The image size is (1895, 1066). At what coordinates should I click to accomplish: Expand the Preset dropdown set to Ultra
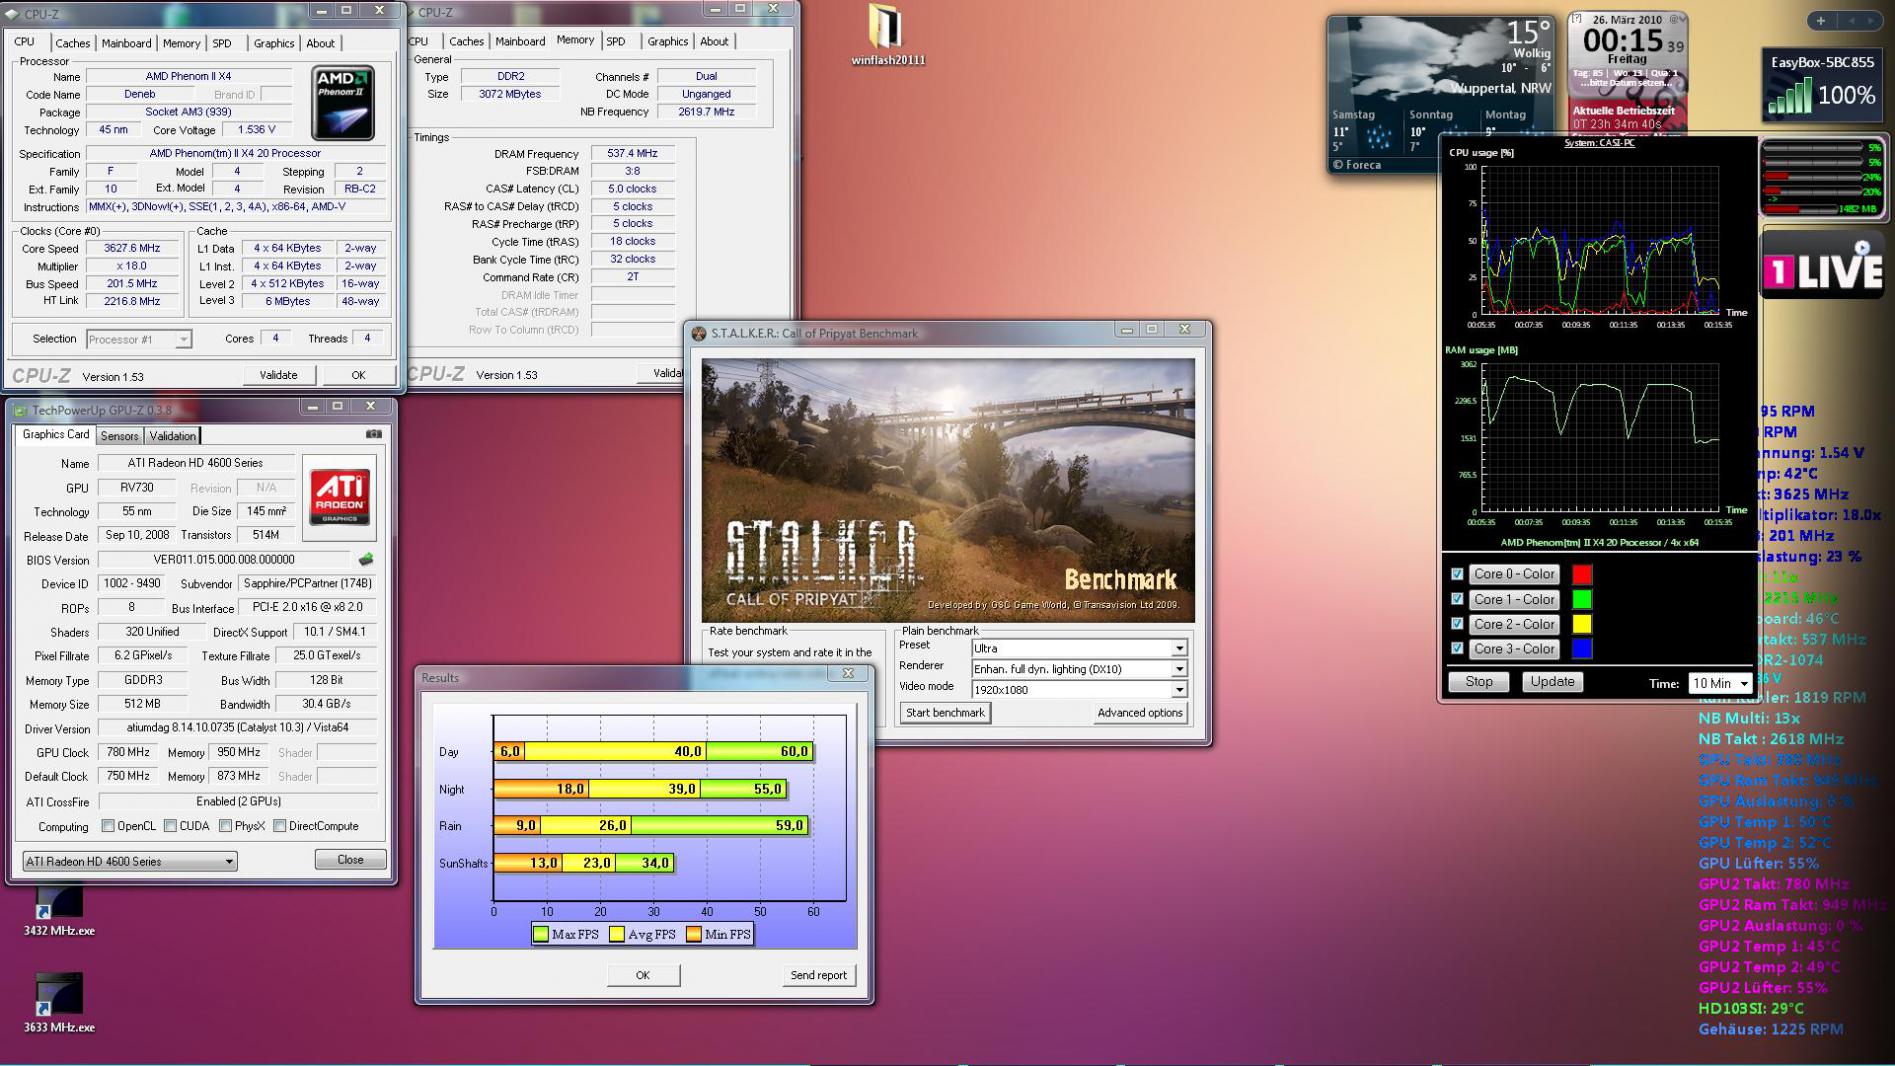tap(1179, 648)
